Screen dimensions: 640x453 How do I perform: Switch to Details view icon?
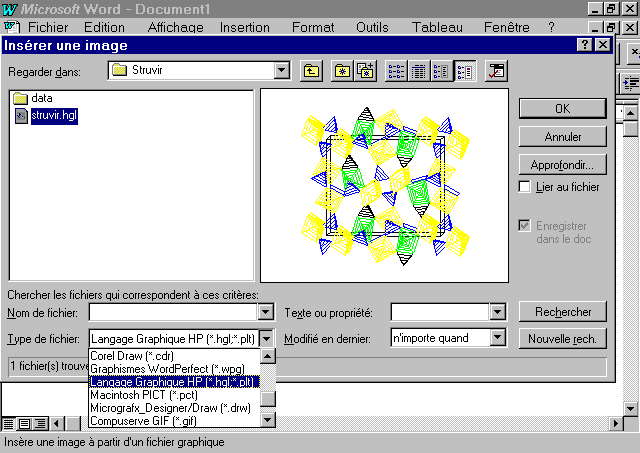point(418,71)
